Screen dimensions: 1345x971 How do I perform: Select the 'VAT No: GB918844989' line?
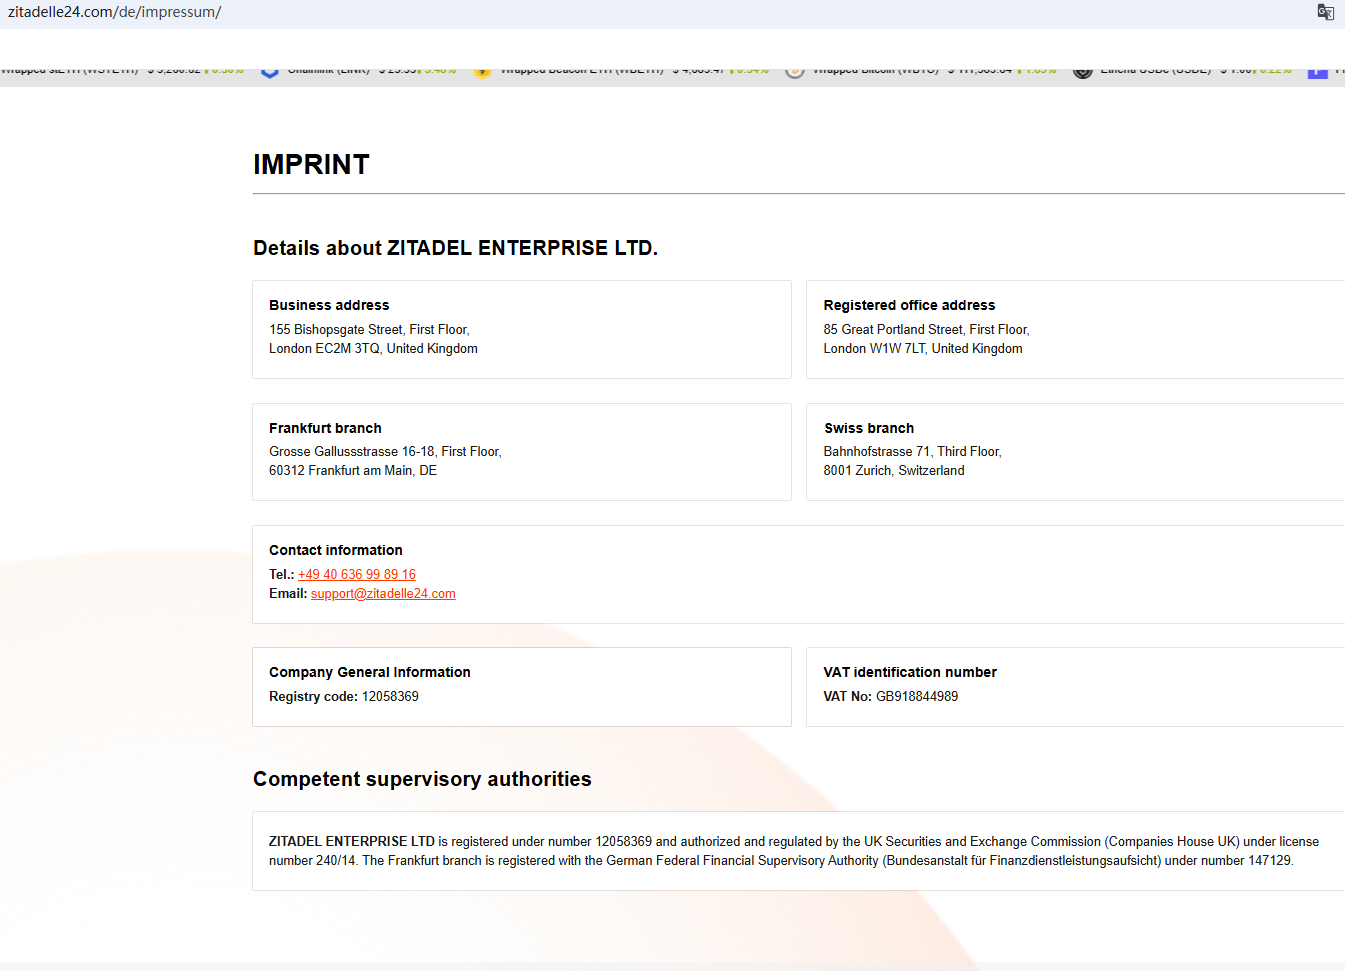pos(891,696)
